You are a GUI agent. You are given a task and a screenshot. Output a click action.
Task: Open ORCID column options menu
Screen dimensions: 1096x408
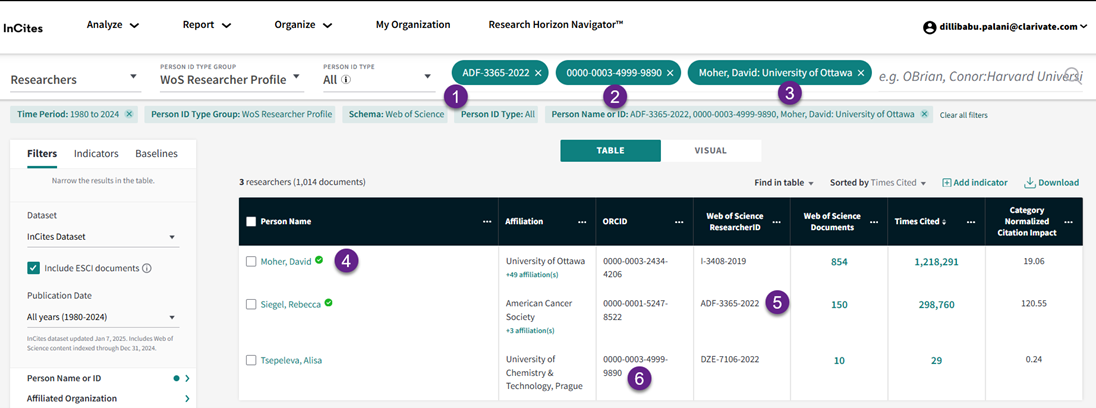pyautogui.click(x=679, y=221)
